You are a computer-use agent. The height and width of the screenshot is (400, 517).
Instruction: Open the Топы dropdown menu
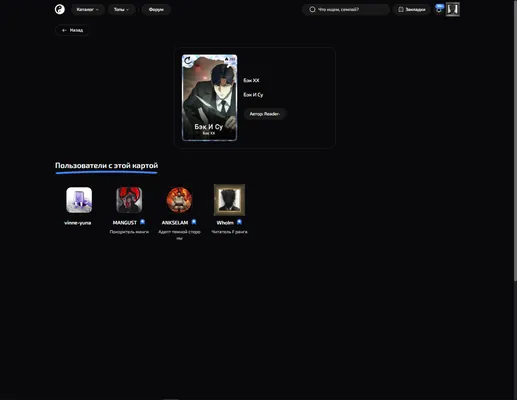tap(121, 10)
